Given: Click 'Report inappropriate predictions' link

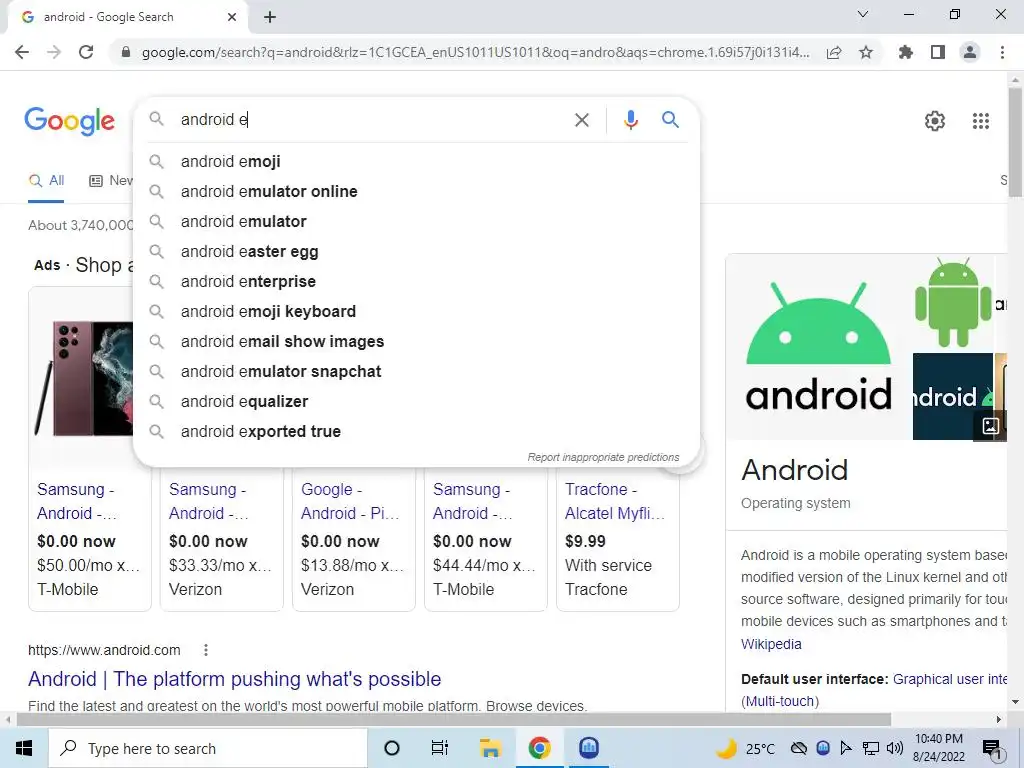Looking at the screenshot, I should pyautogui.click(x=603, y=457).
